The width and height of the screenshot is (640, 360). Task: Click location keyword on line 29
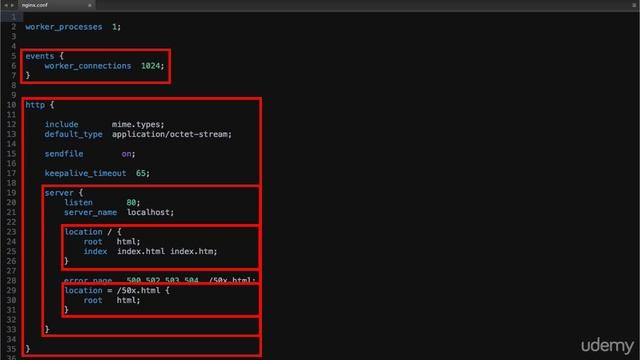coord(83,291)
